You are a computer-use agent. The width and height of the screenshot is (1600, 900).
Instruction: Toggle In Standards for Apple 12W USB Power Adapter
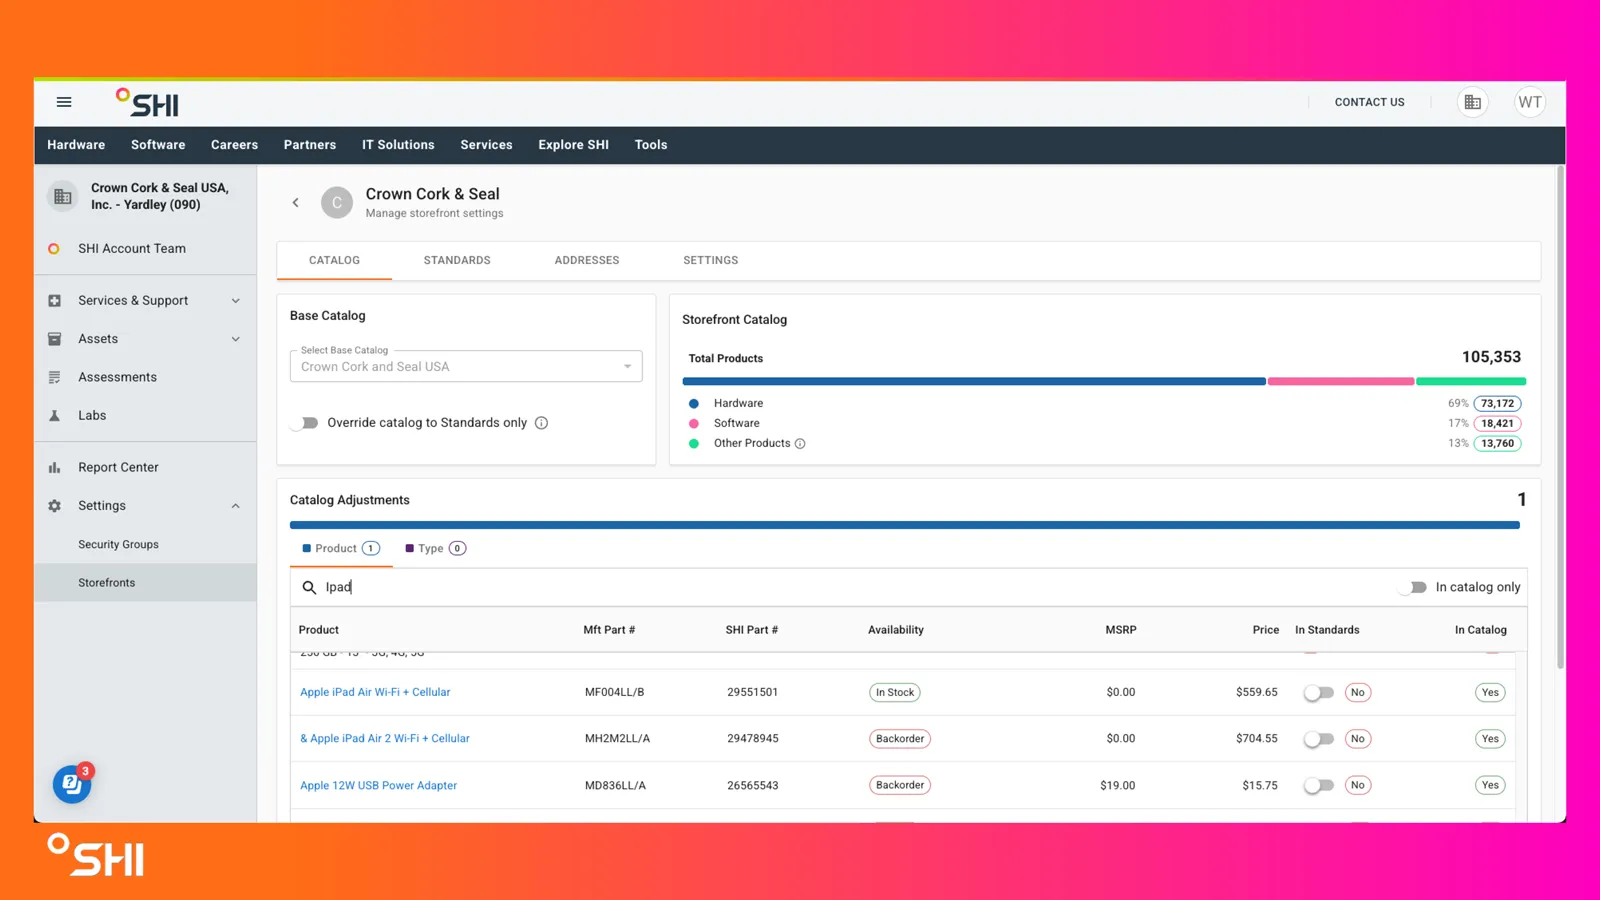point(1319,786)
